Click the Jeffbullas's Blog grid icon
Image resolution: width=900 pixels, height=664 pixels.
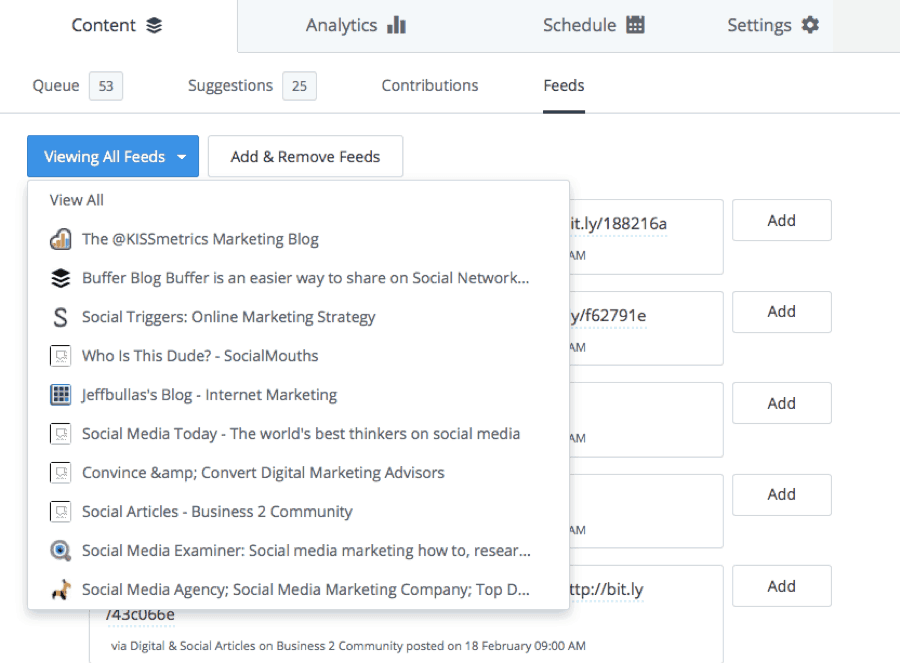pyautogui.click(x=60, y=395)
